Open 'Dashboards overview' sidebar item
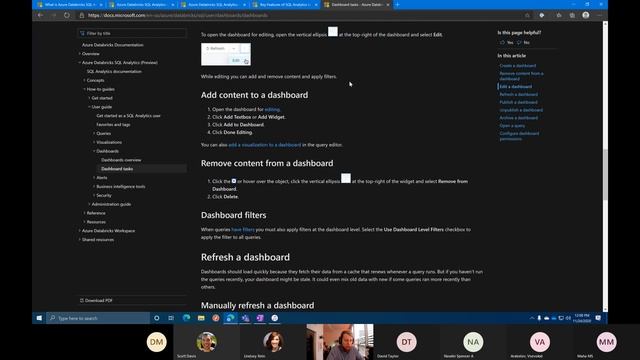This screenshot has width=640, height=360. click(x=121, y=160)
